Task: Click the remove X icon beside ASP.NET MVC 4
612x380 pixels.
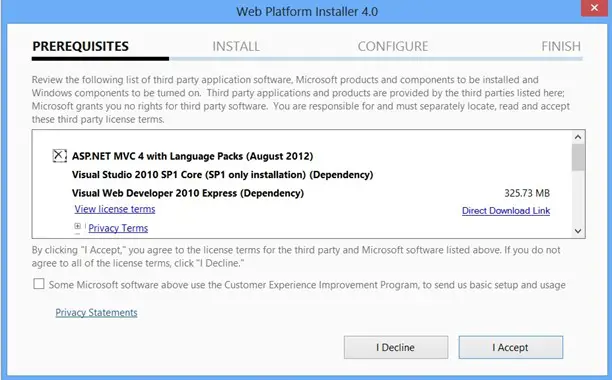Action: [x=60, y=156]
